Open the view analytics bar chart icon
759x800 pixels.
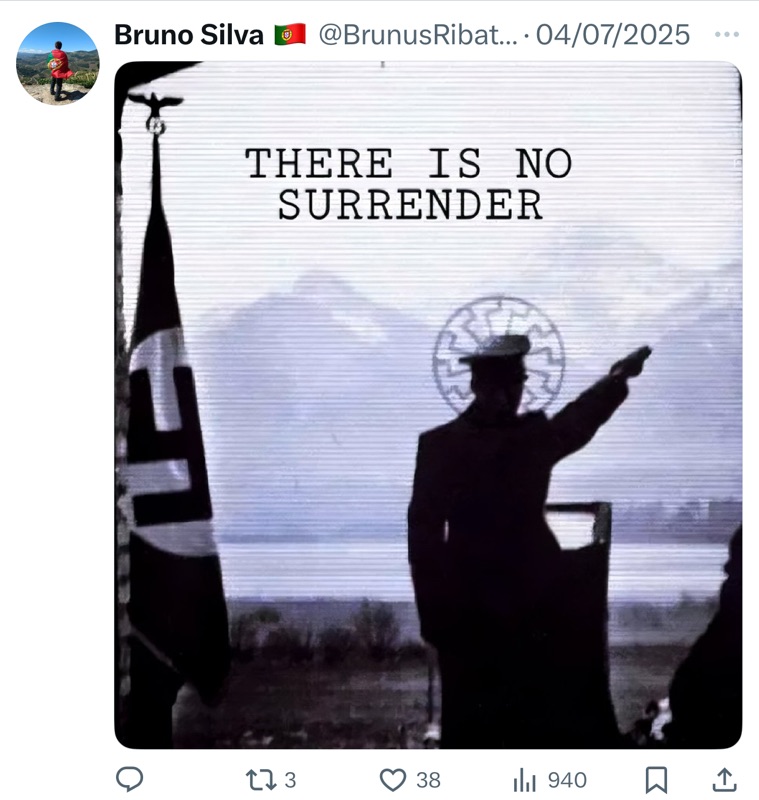click(x=525, y=780)
